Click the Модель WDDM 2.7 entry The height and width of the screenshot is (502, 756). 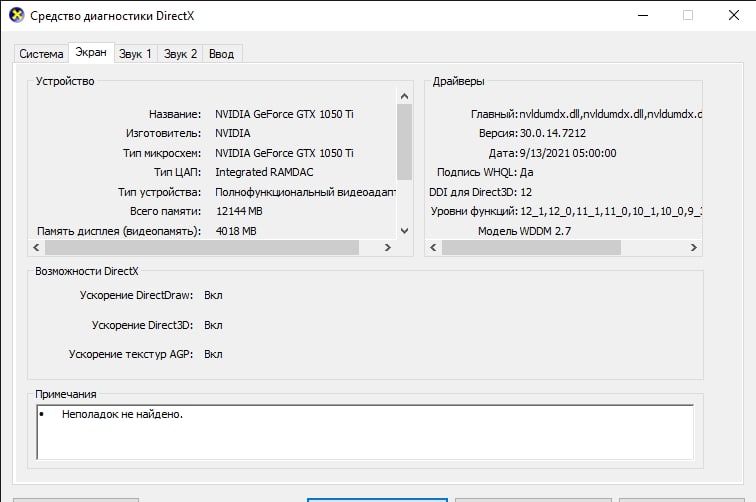coord(525,231)
